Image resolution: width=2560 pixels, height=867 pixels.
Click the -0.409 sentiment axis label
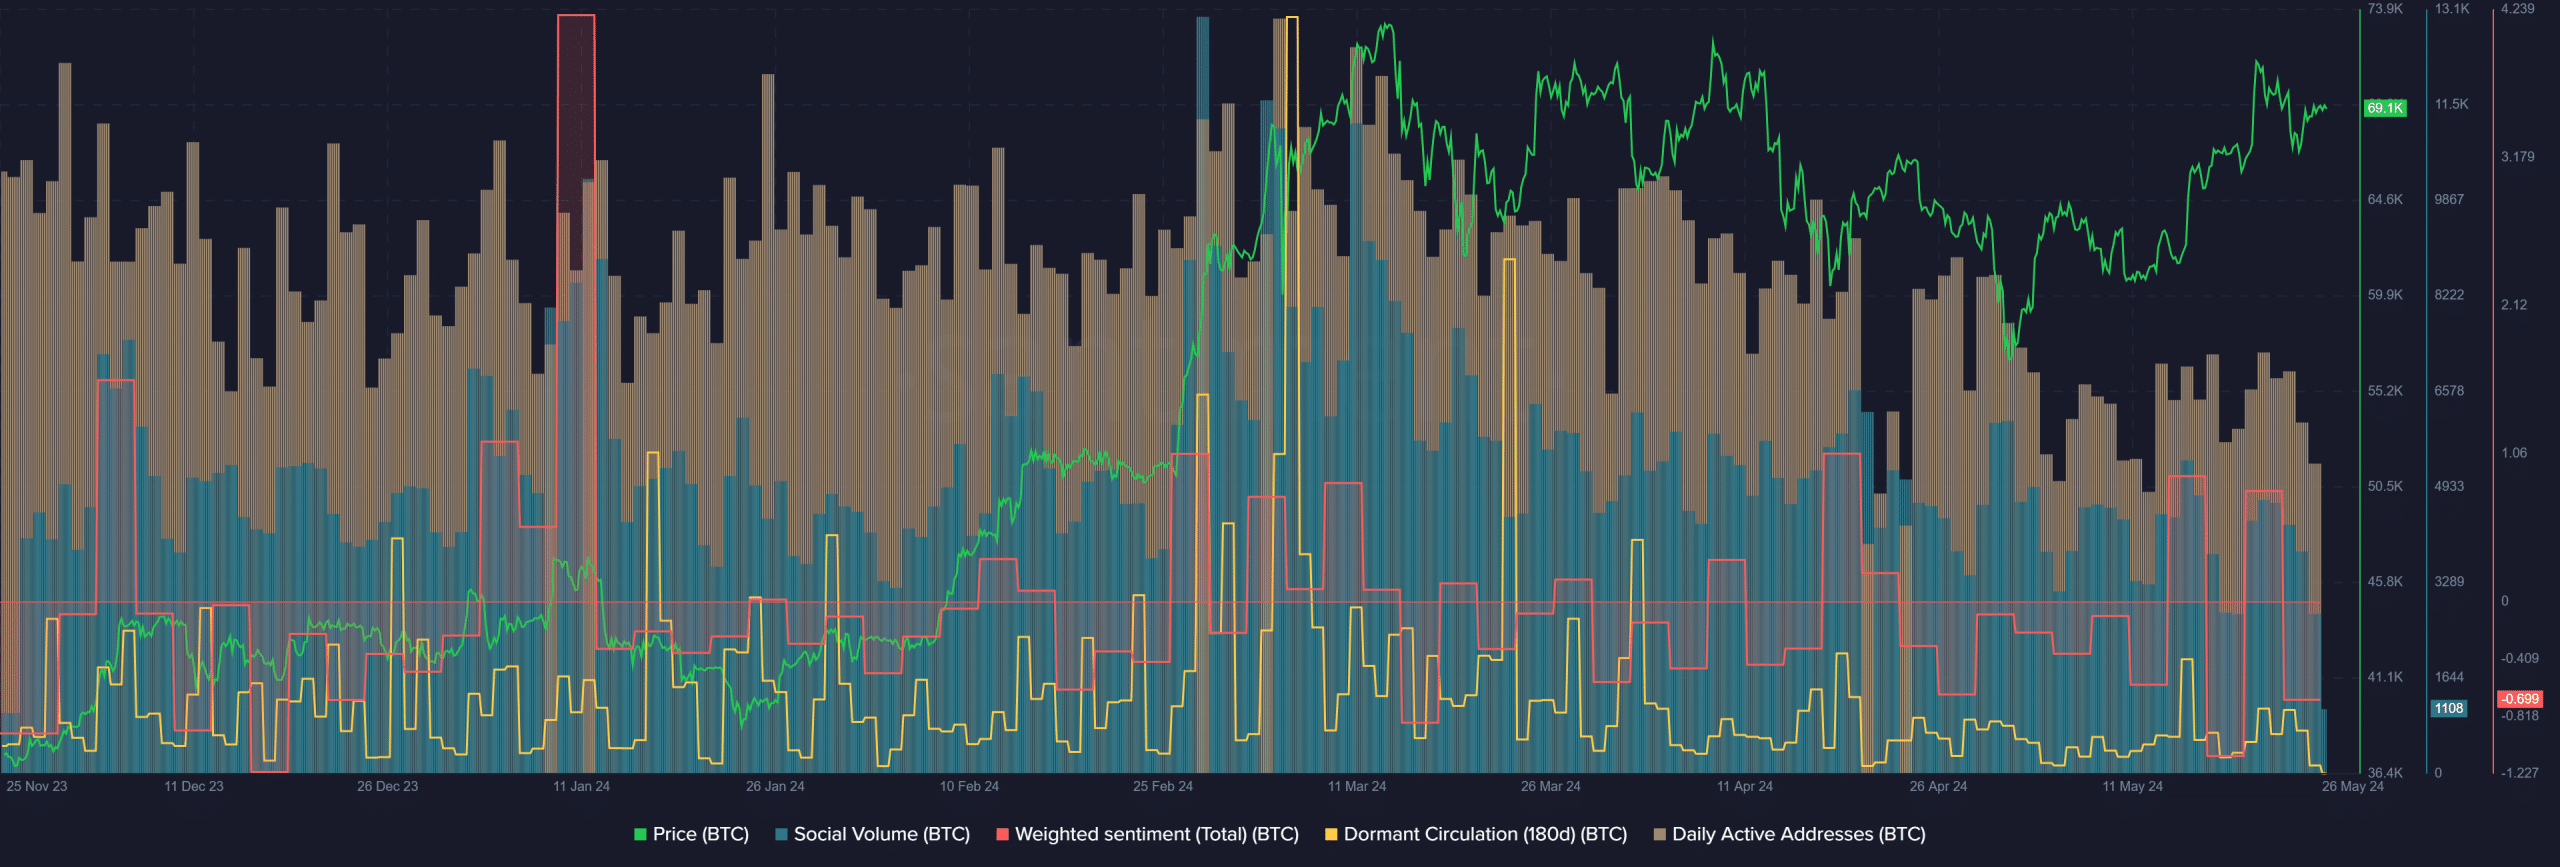tap(2520, 658)
